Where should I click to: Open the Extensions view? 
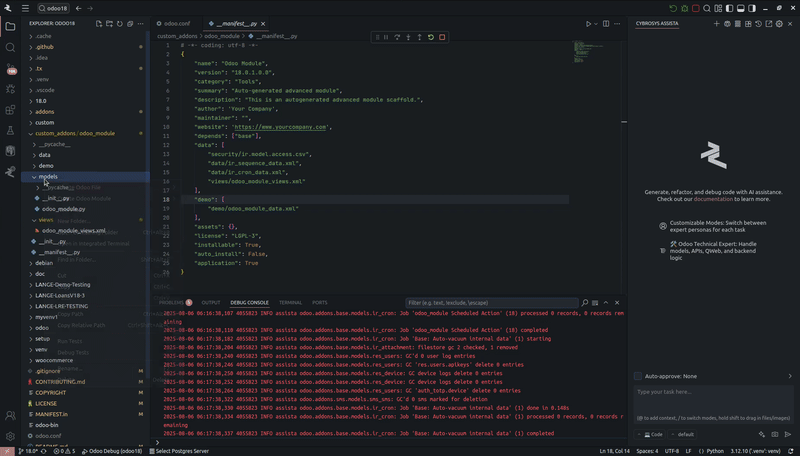click(10, 110)
